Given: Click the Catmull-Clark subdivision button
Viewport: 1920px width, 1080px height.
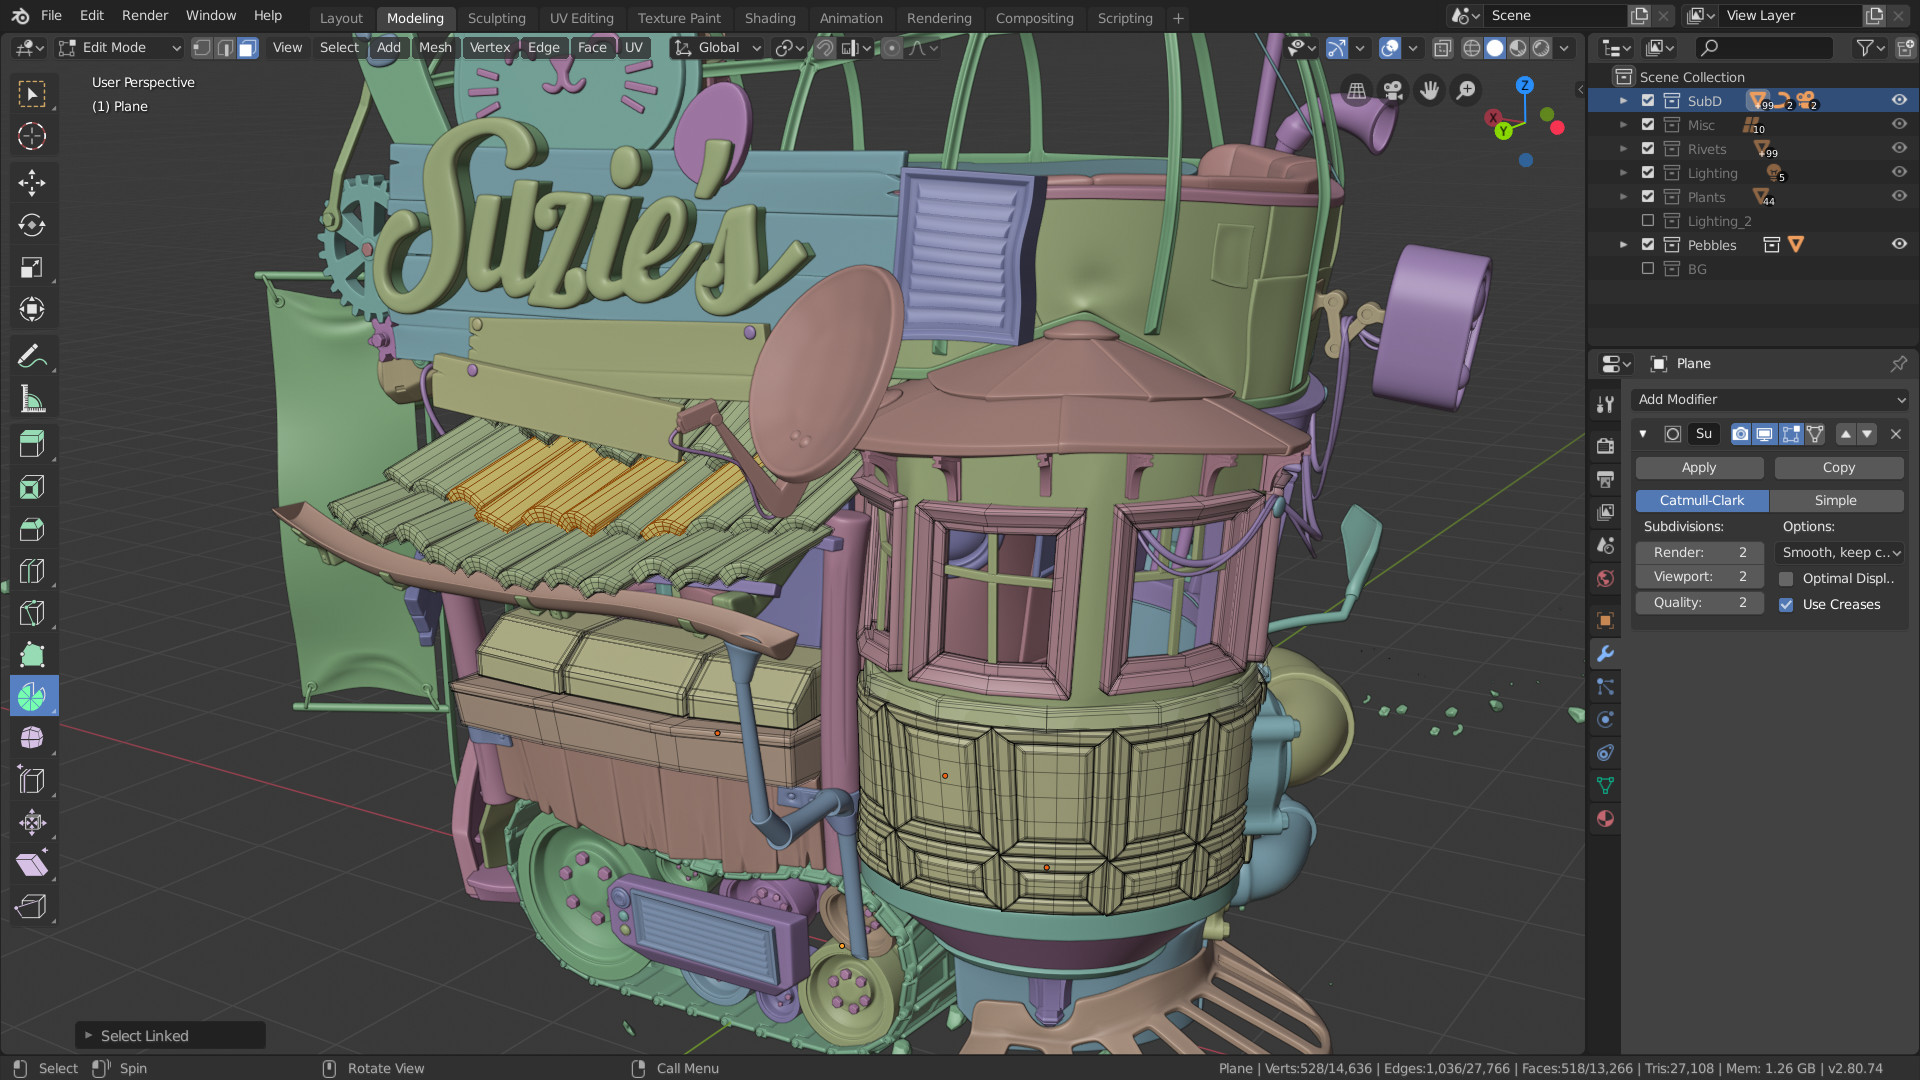Looking at the screenshot, I should click(1702, 500).
